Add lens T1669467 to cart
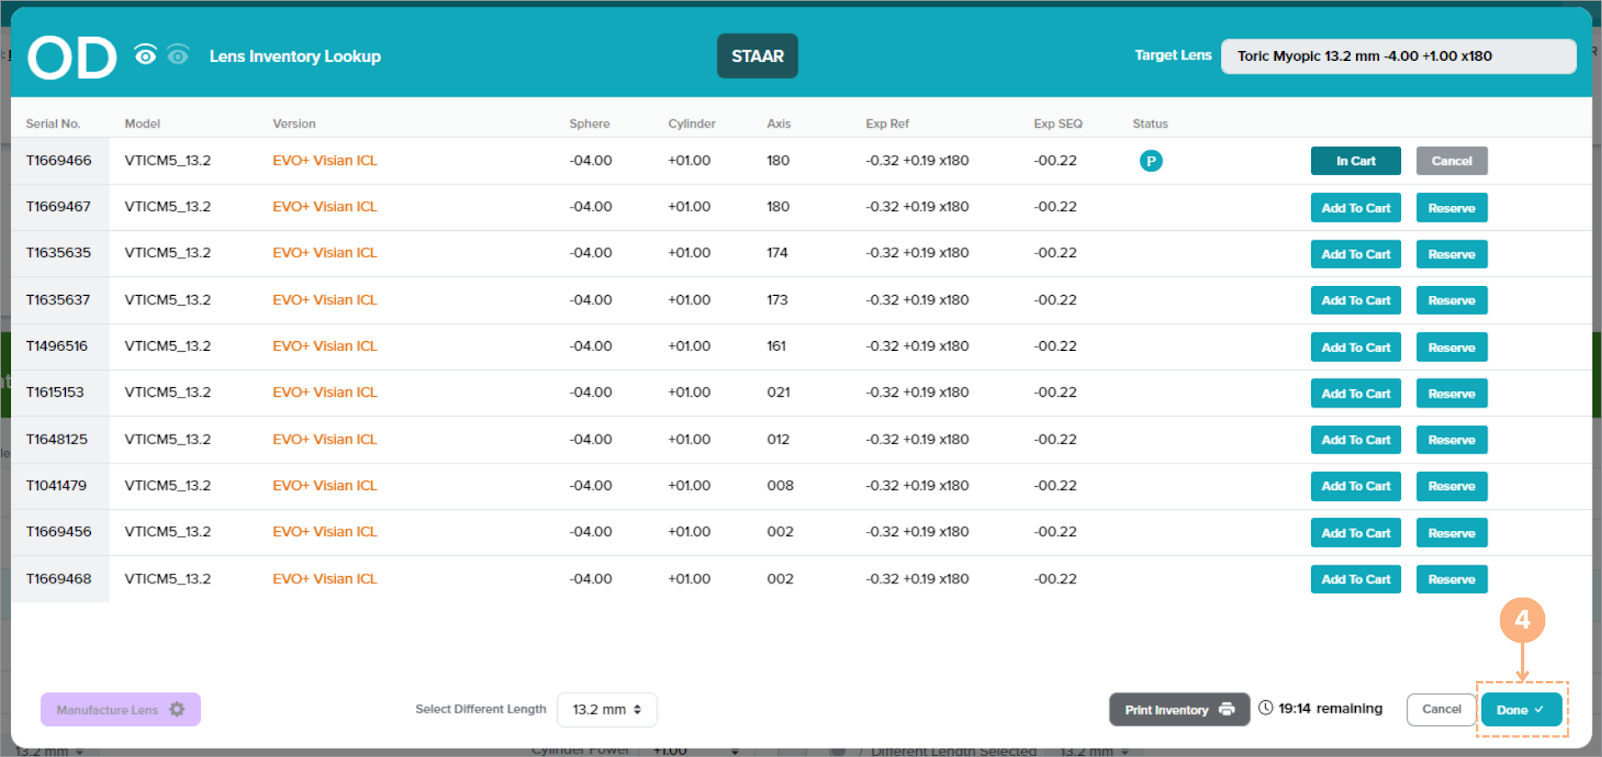1602x757 pixels. [1355, 208]
